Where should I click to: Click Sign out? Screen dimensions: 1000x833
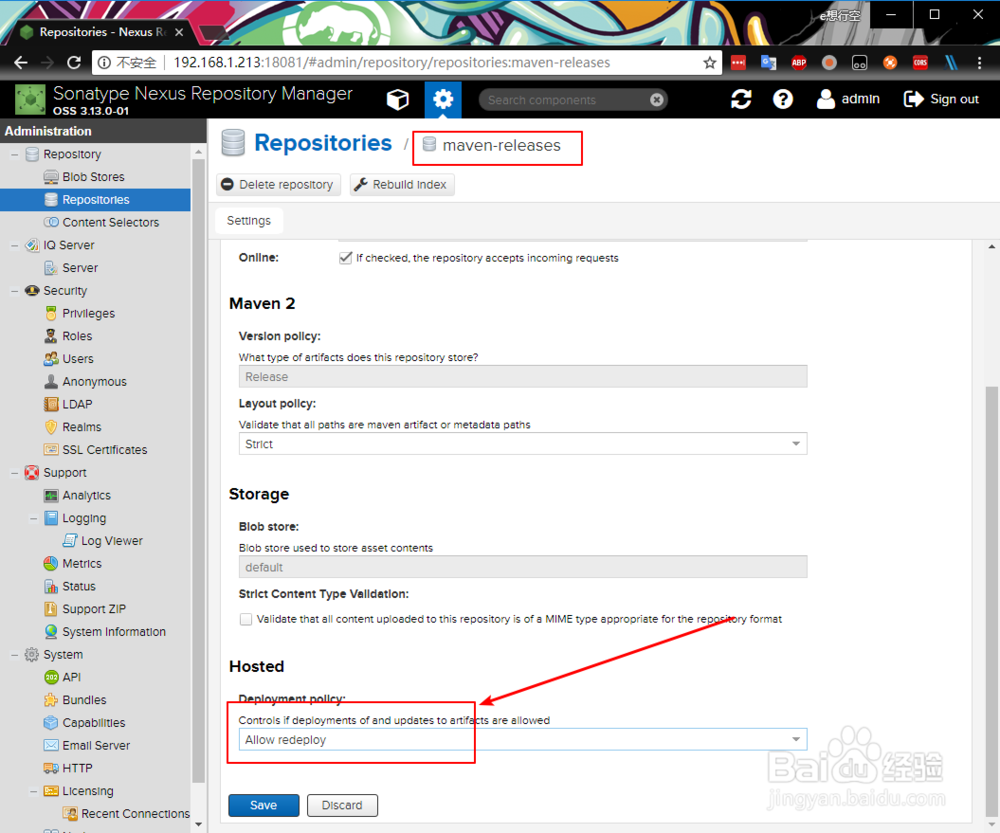coord(941,99)
